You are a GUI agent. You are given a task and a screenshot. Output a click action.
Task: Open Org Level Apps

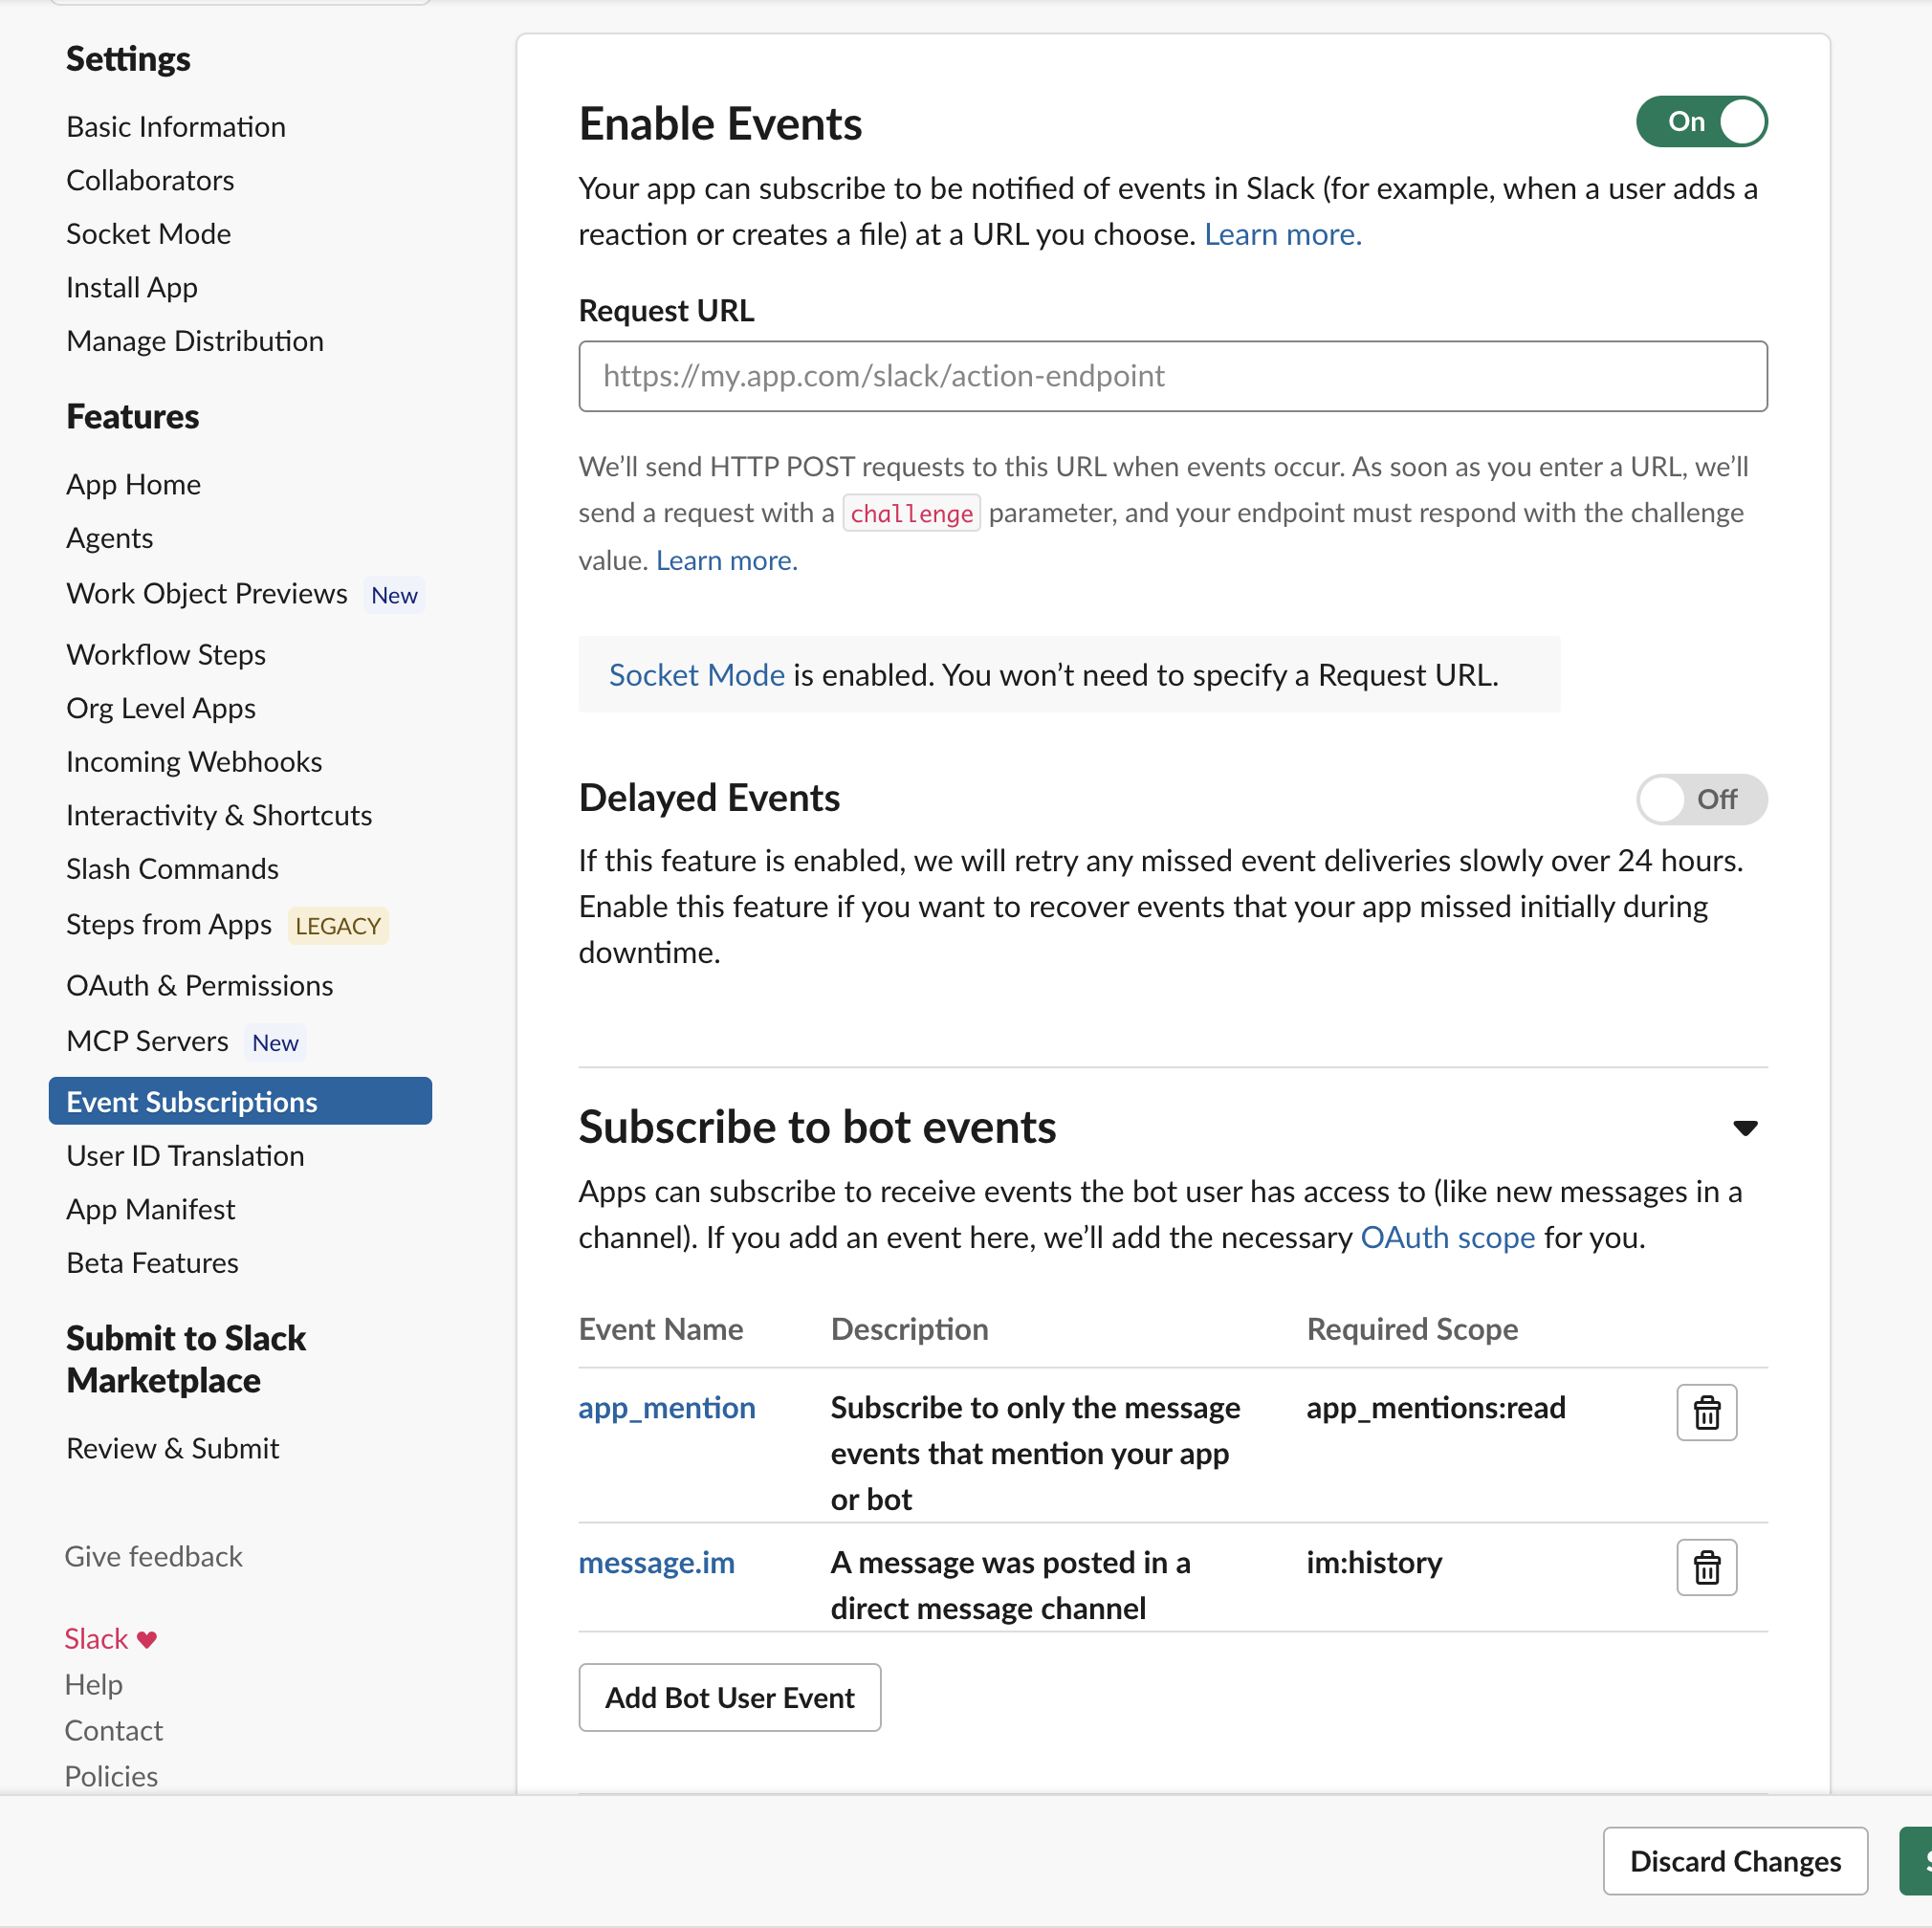point(161,708)
